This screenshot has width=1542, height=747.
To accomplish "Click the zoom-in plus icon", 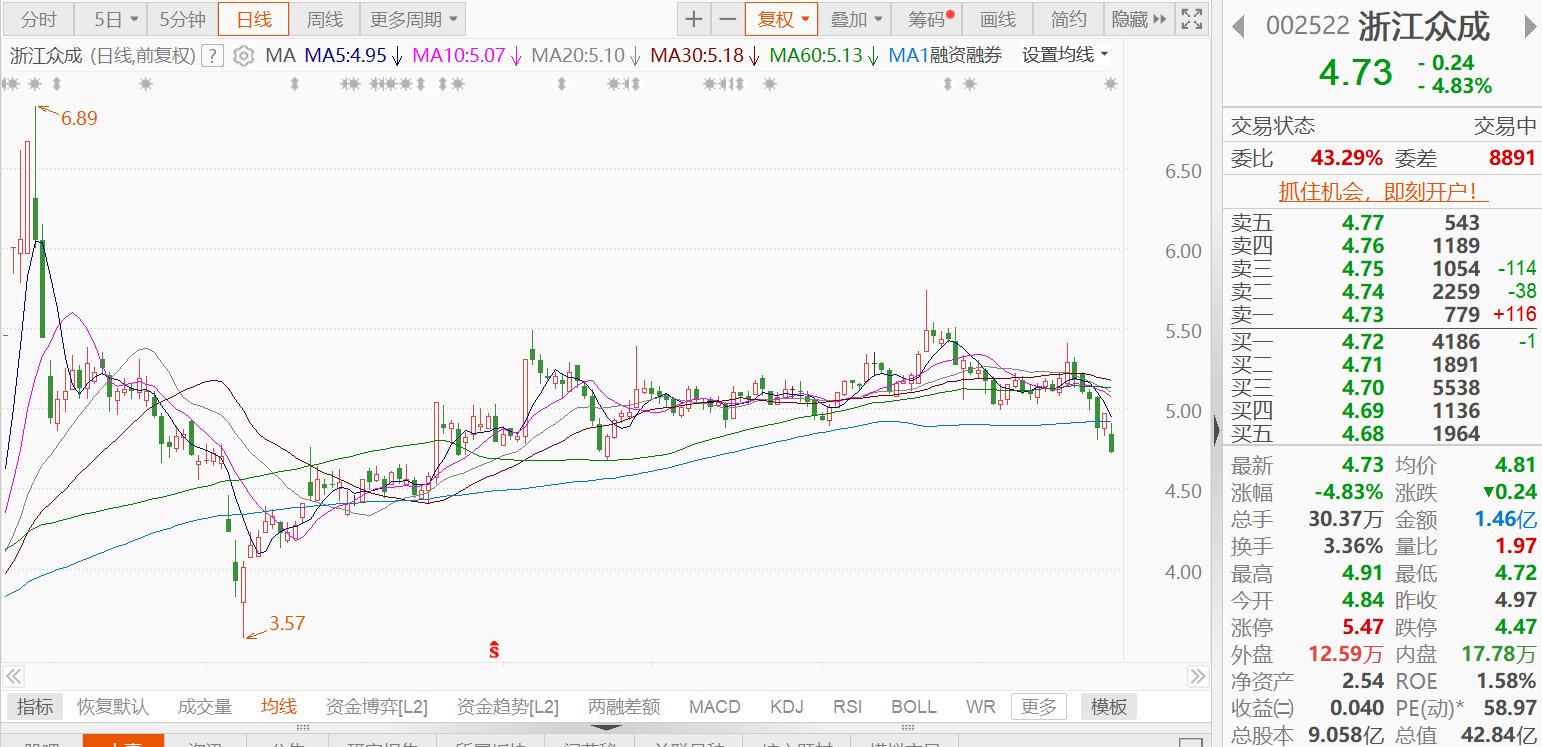I will tap(693, 19).
